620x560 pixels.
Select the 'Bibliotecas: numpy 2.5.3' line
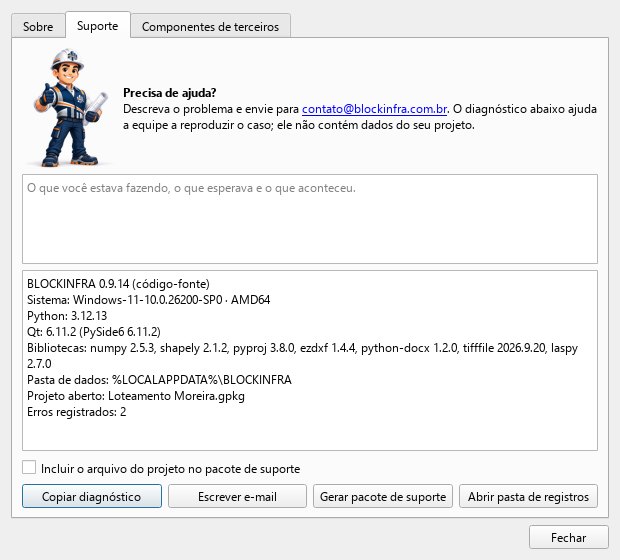[x=302, y=356]
